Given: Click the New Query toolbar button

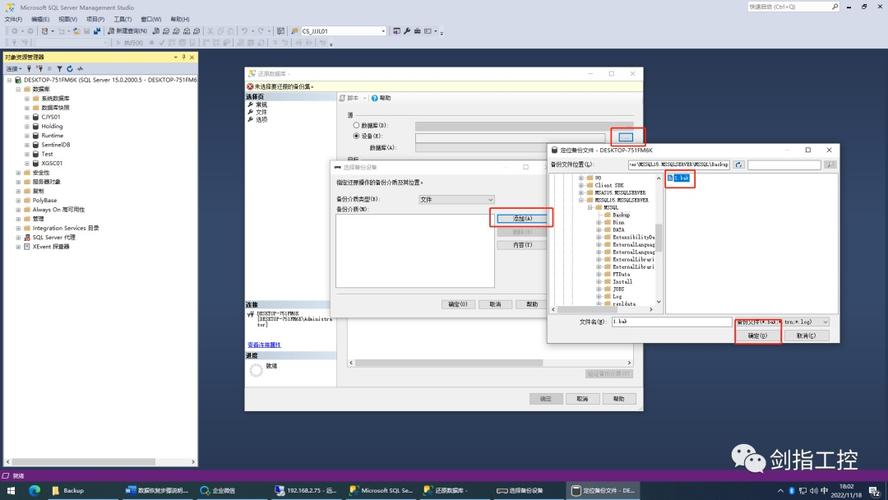Looking at the screenshot, I should click(129, 31).
